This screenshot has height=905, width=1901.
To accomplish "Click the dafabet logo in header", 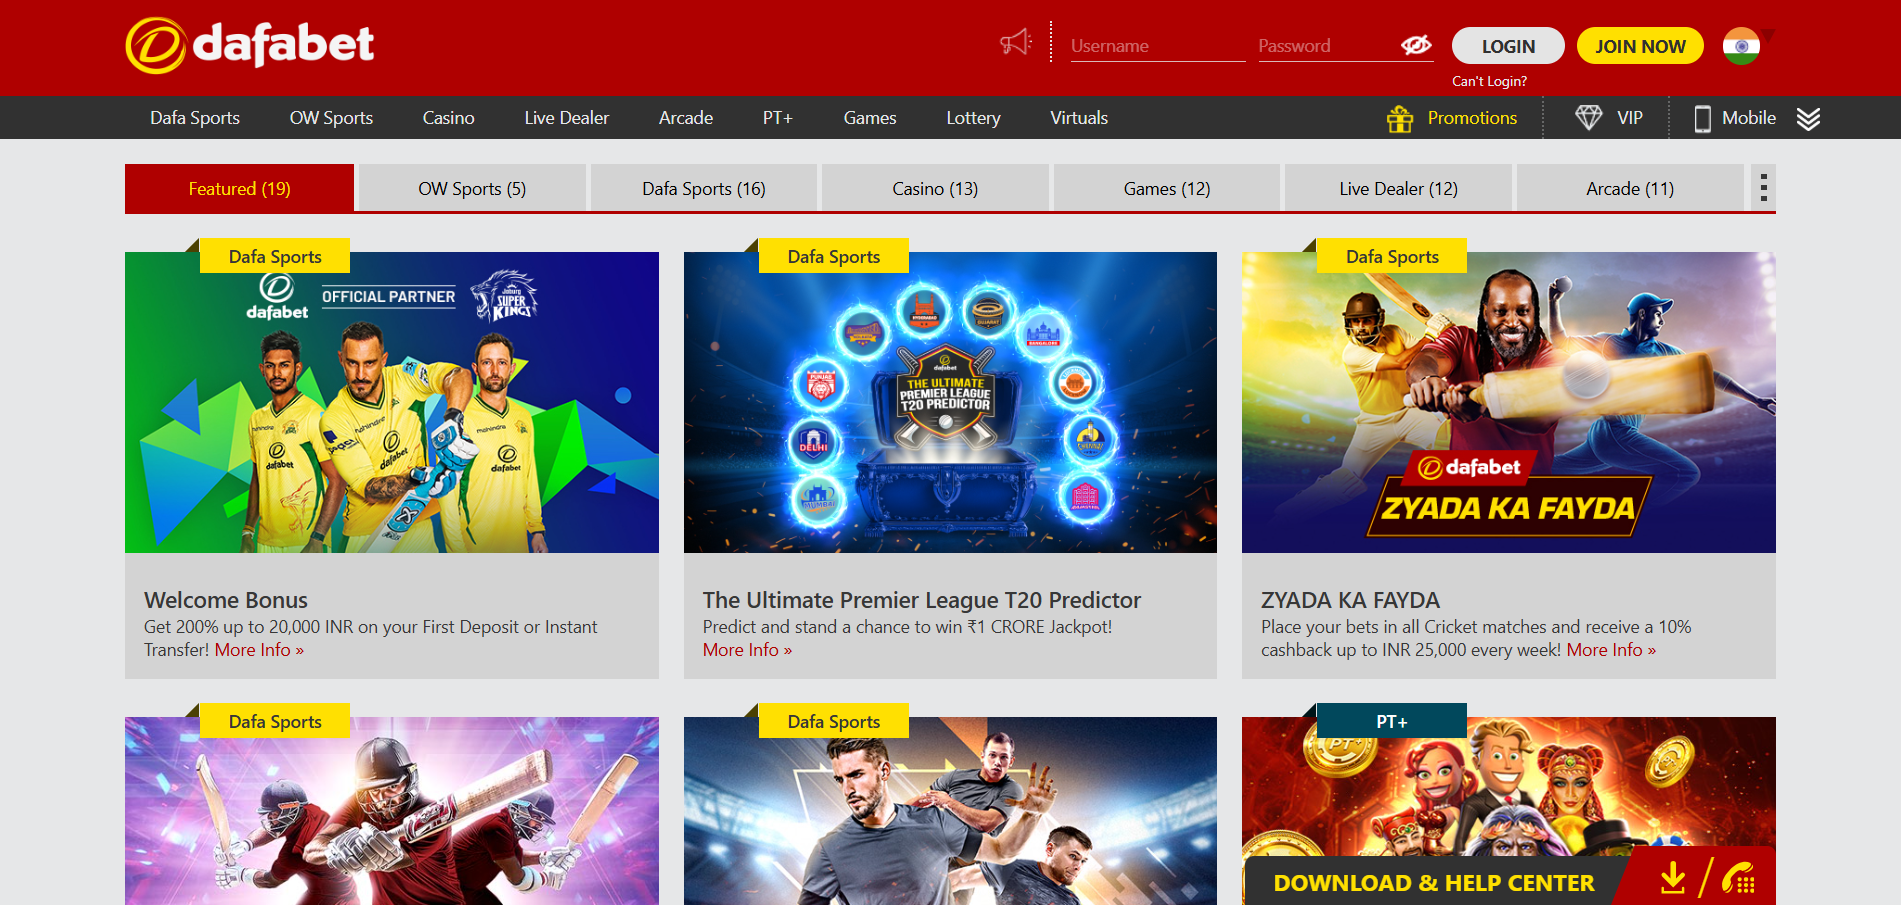I will (250, 45).
